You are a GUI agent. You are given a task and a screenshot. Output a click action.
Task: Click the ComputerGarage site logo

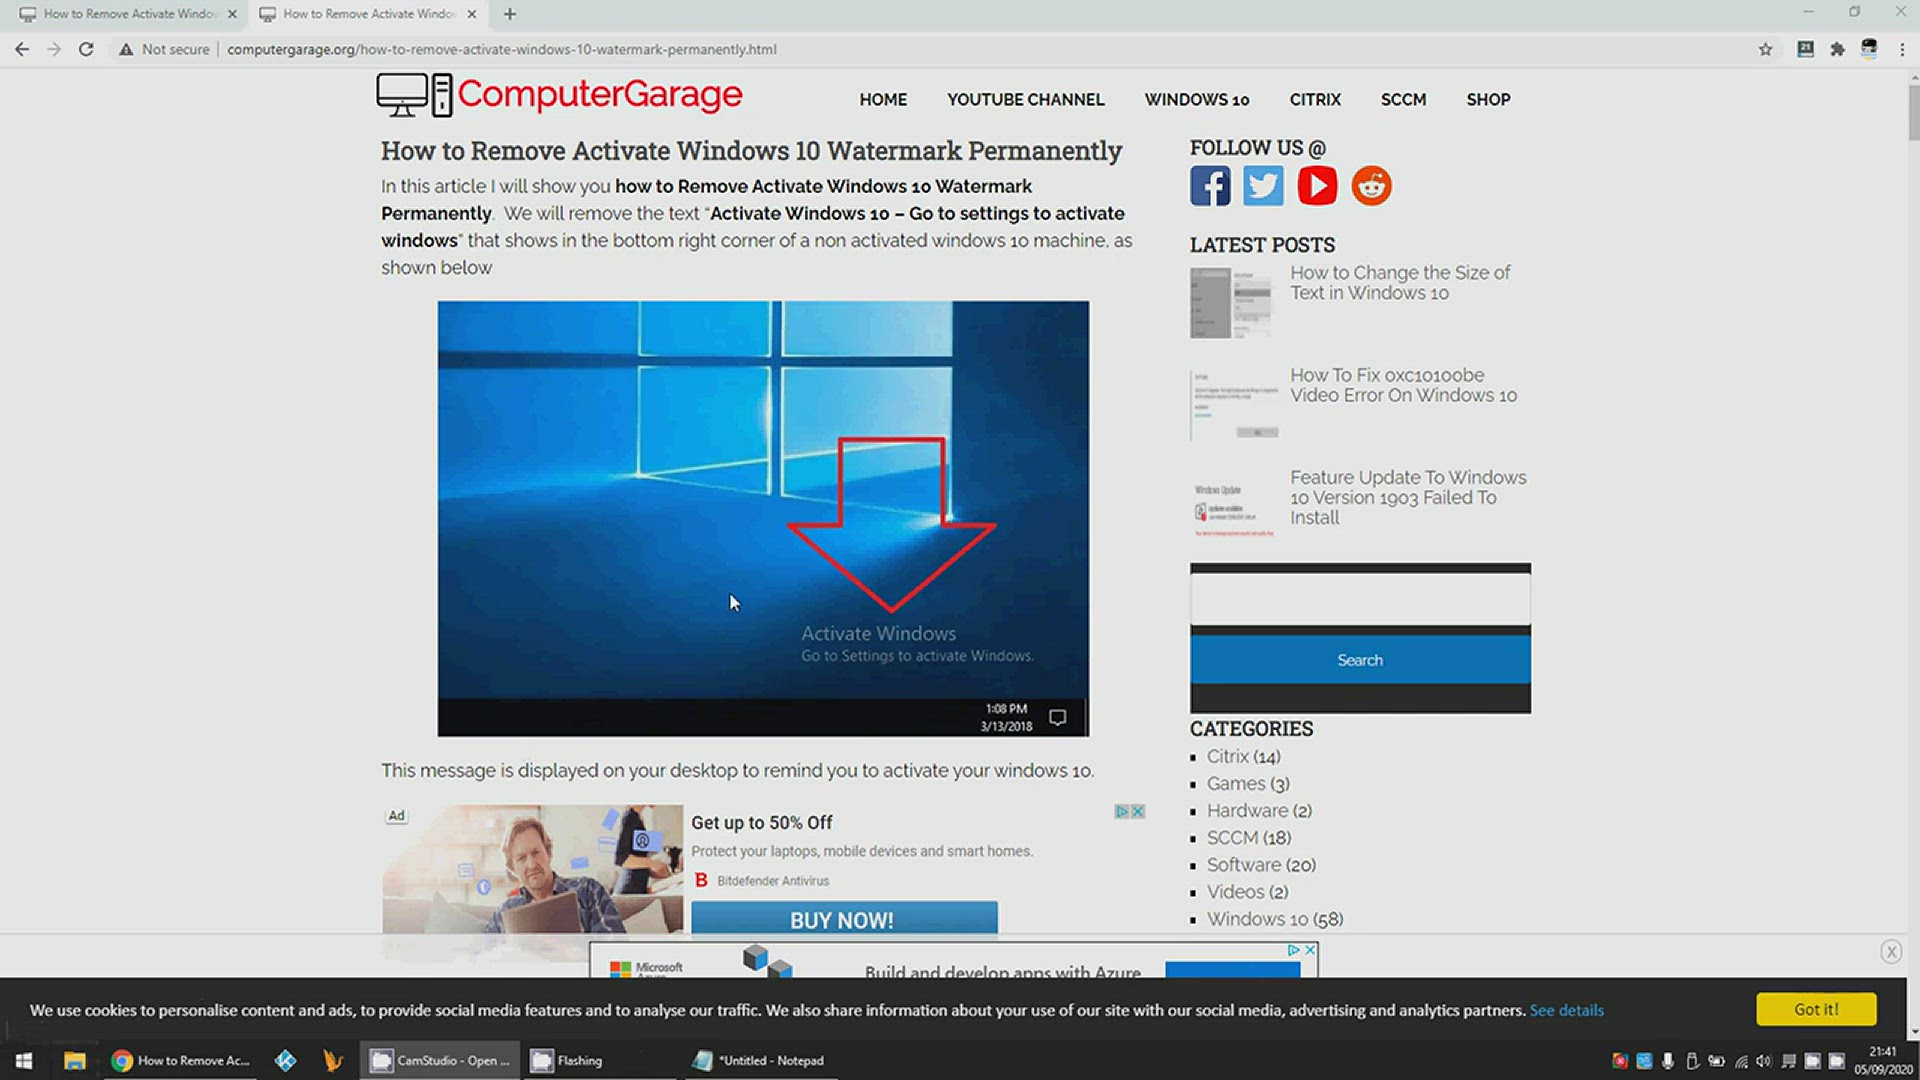pos(559,95)
